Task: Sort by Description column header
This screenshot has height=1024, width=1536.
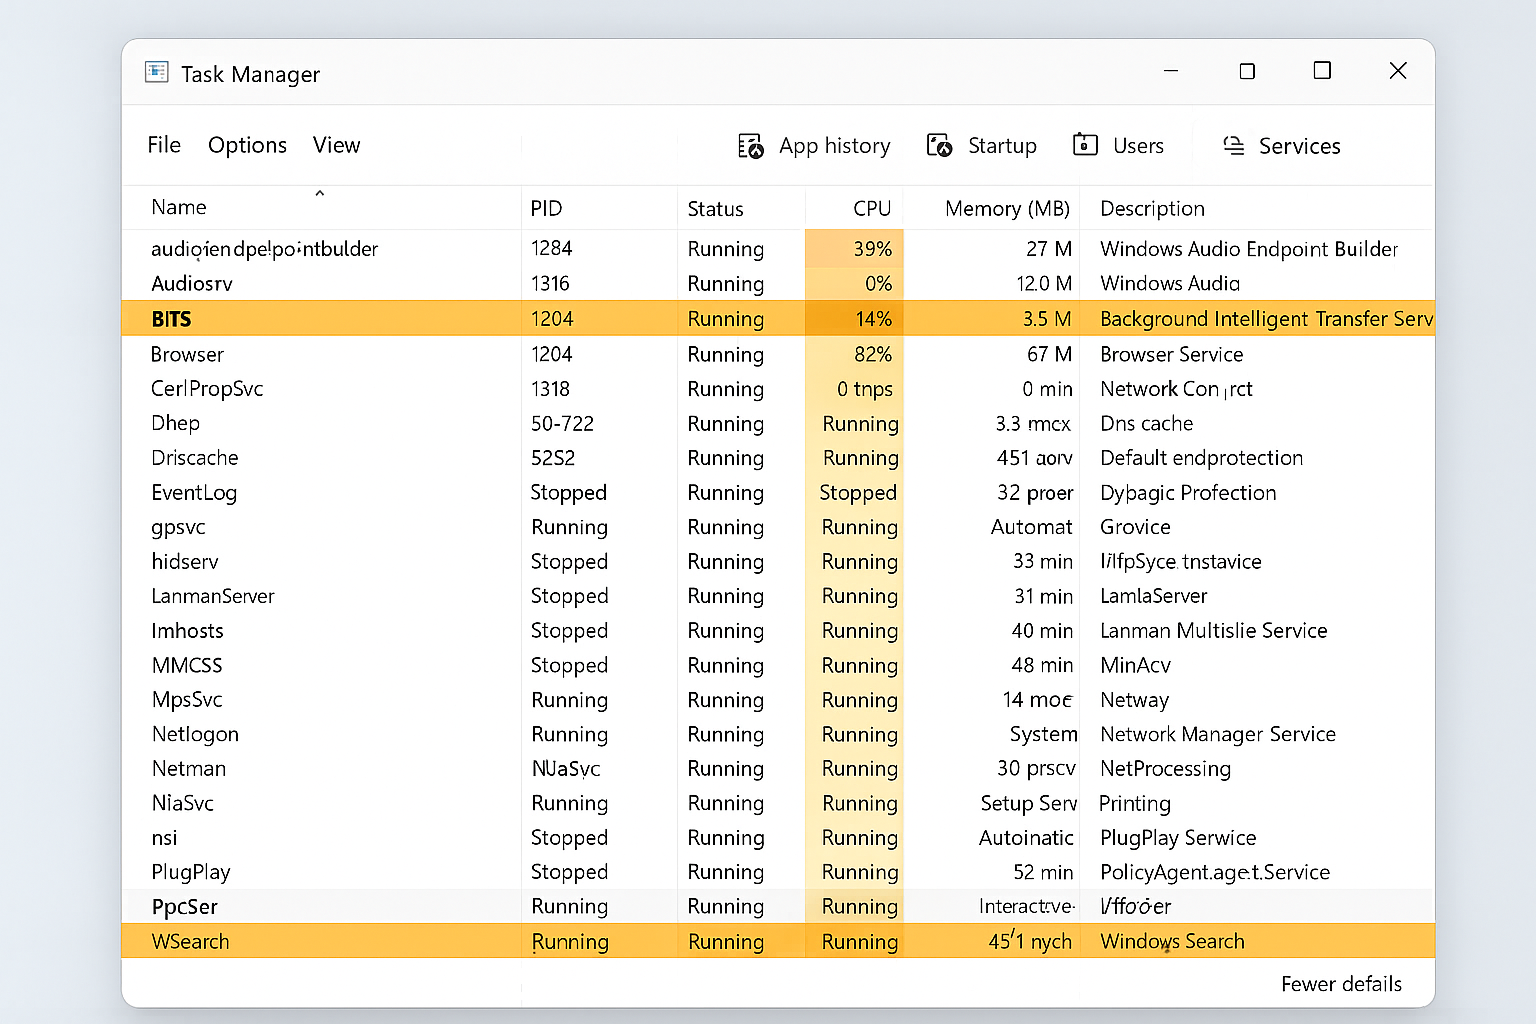Action: pyautogui.click(x=1152, y=209)
